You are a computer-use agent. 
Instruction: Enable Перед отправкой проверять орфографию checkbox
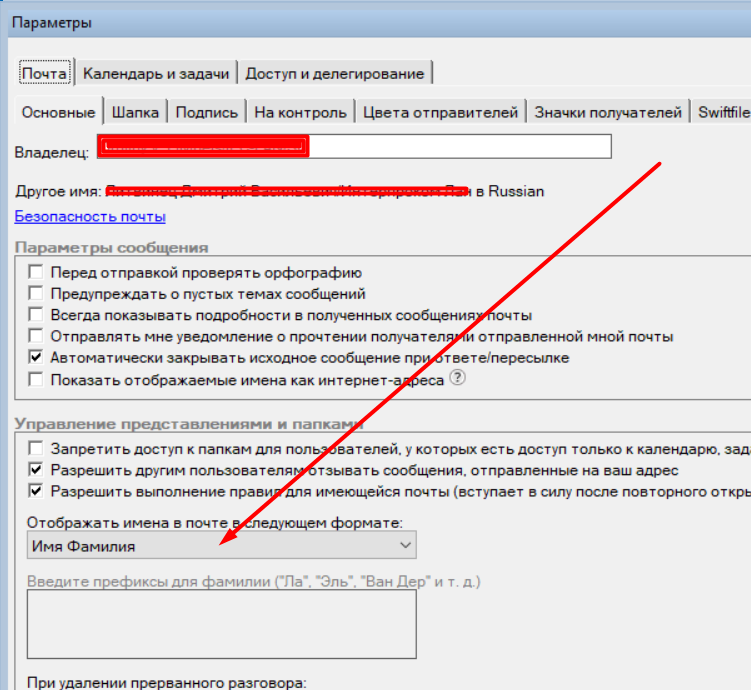coord(36,272)
